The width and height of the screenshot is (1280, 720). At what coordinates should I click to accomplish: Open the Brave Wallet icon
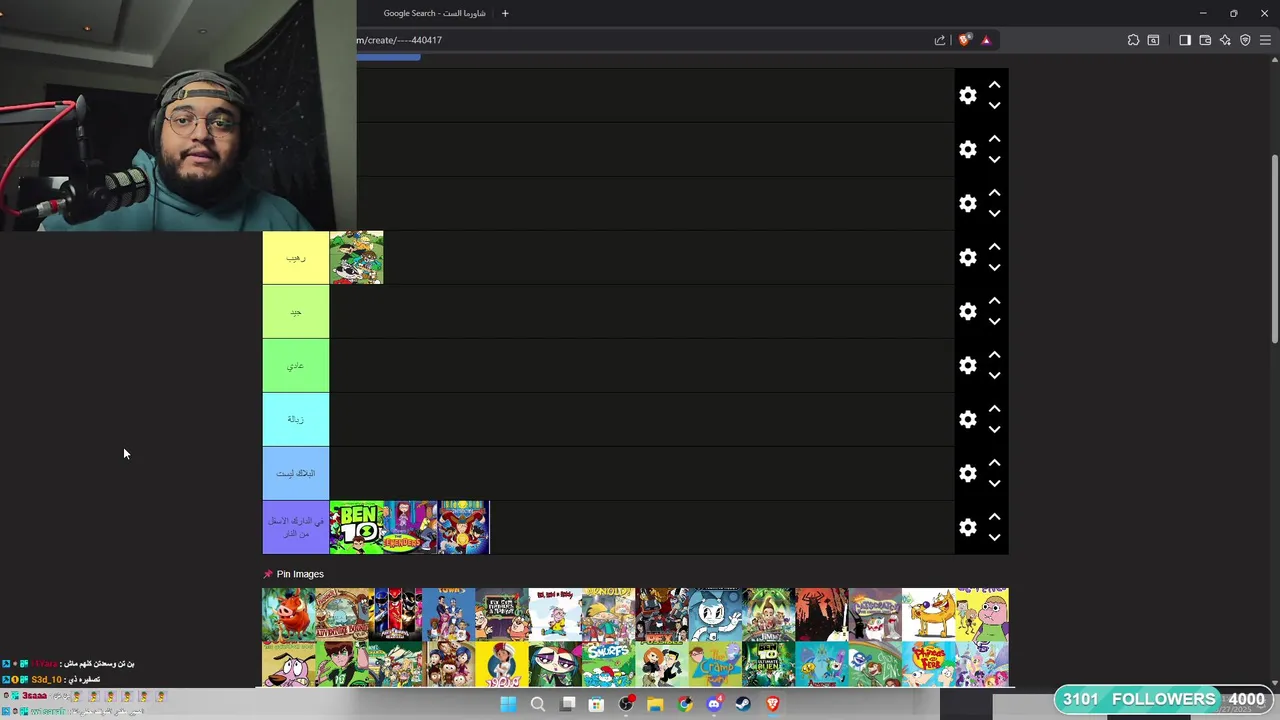(1205, 40)
